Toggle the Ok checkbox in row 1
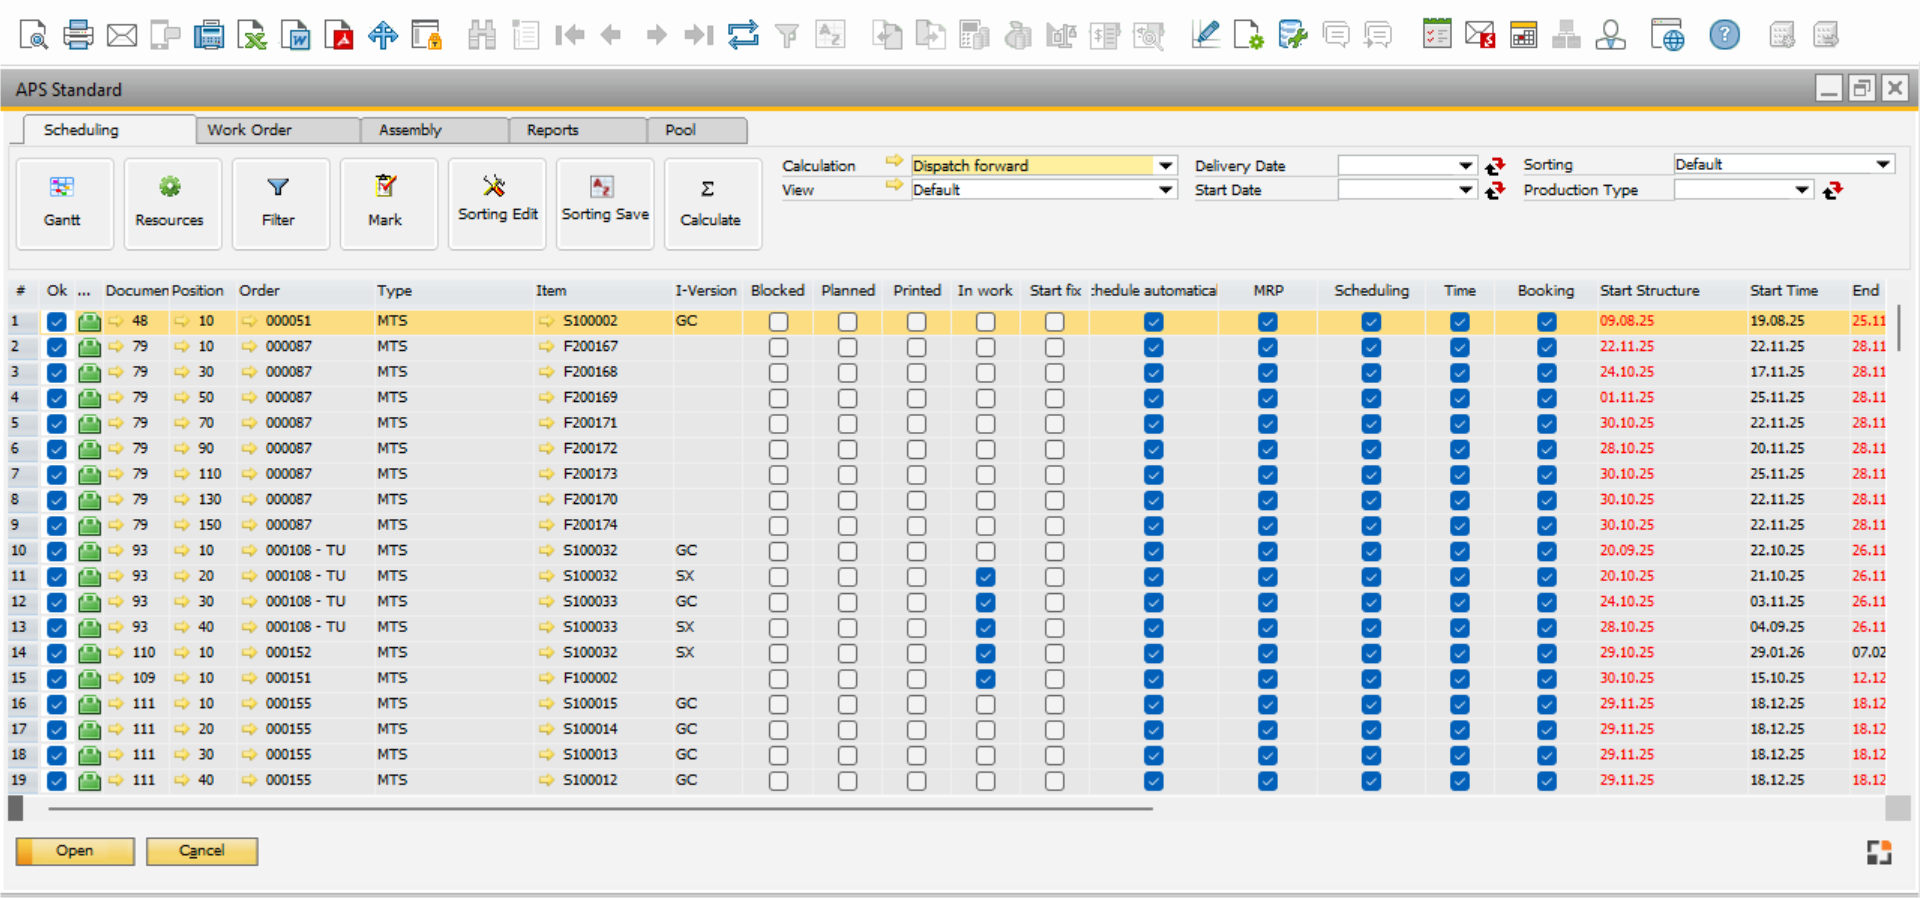This screenshot has height=898, width=1920. click(x=57, y=322)
